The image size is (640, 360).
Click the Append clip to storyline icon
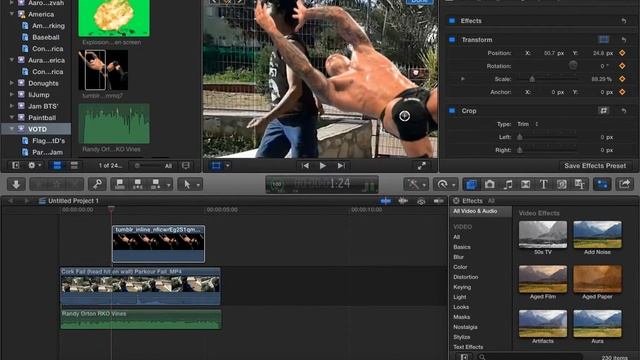[156, 184]
